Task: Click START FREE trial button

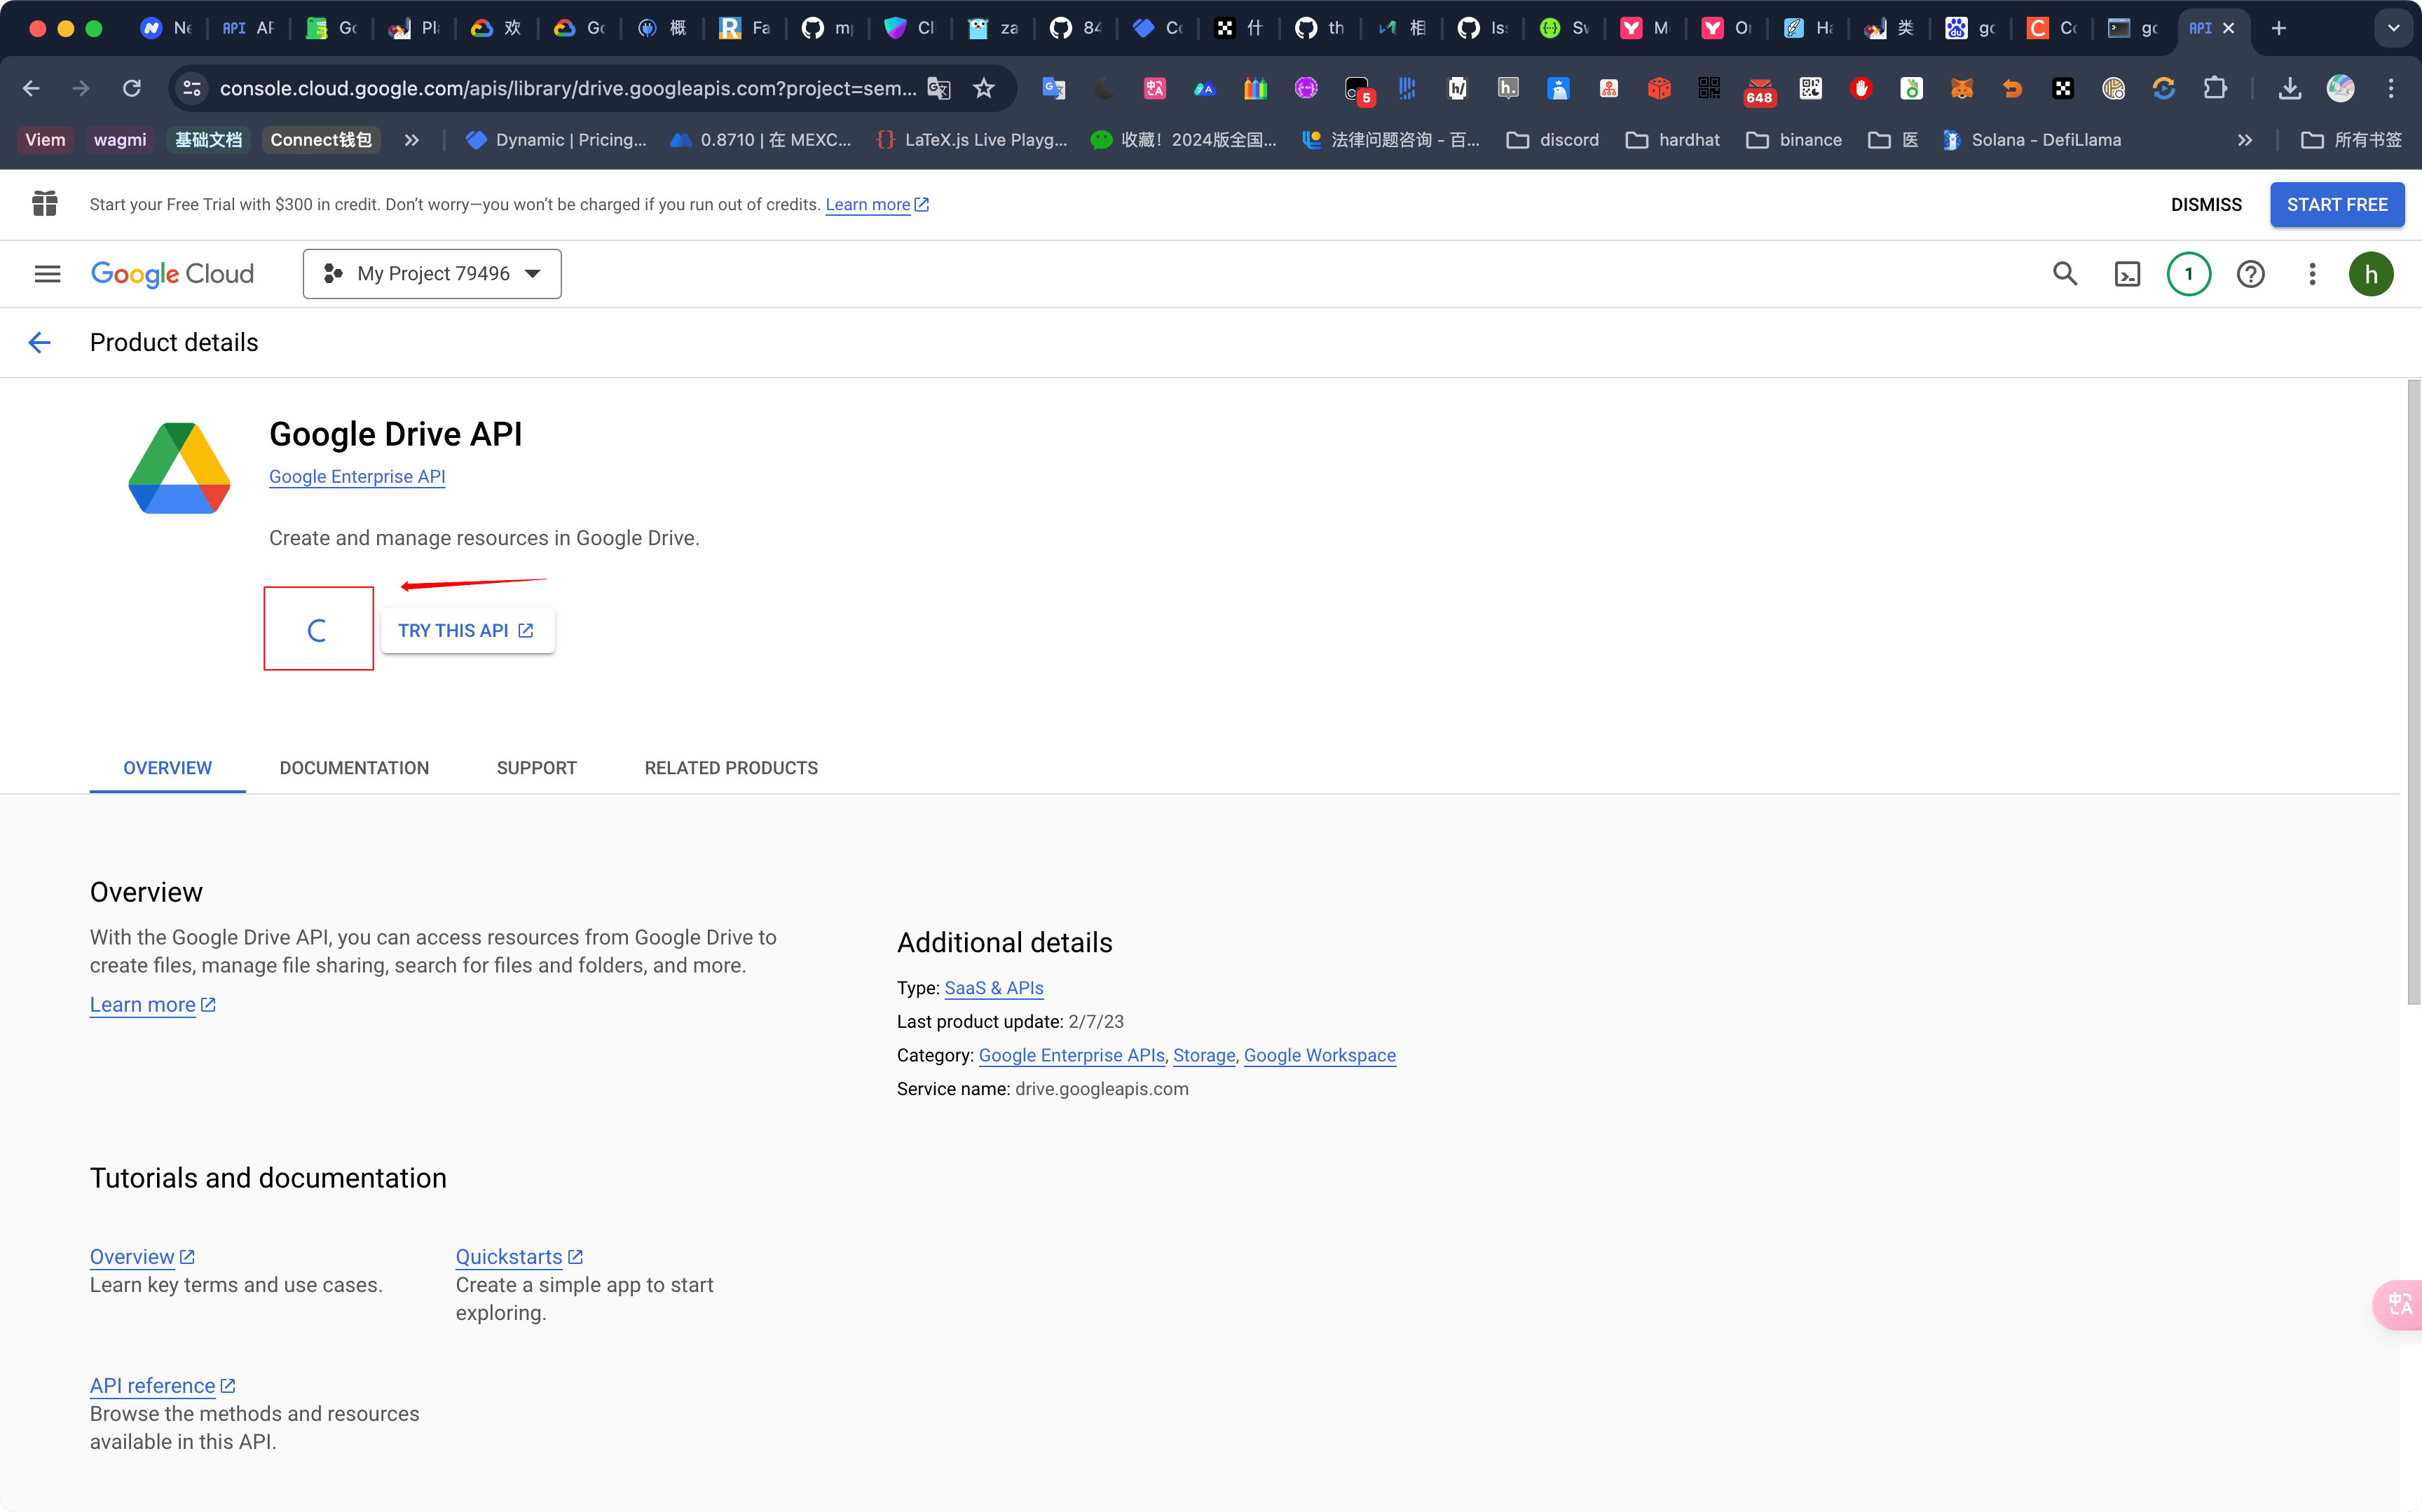Action: 2337,205
